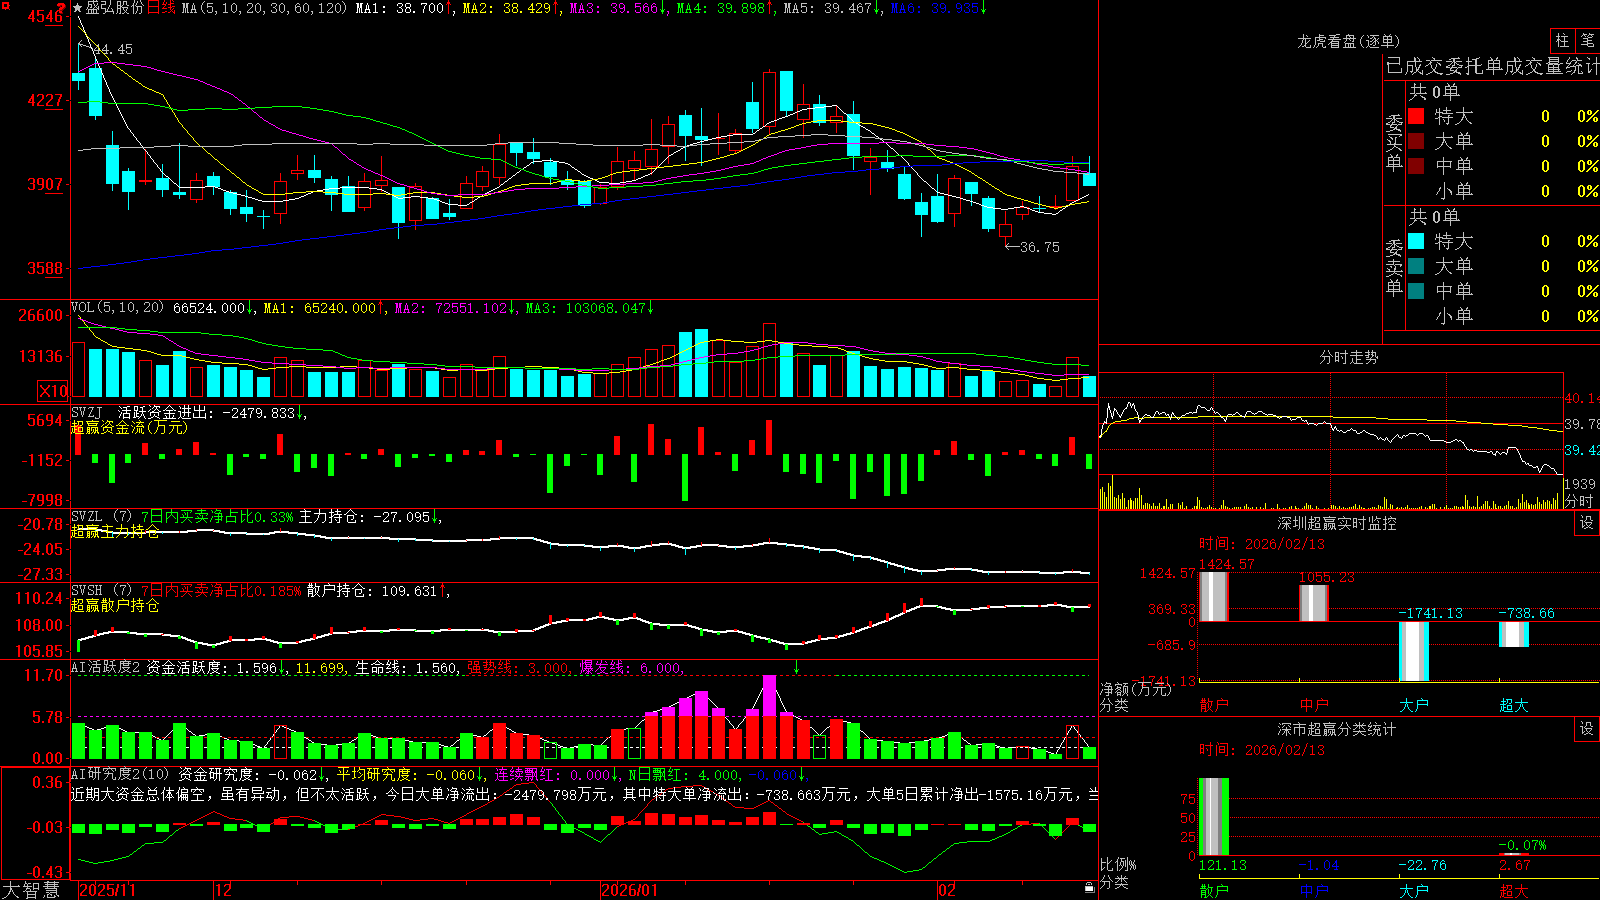Click the green down-arrow signal above AI活跃度 chart

pos(797,667)
